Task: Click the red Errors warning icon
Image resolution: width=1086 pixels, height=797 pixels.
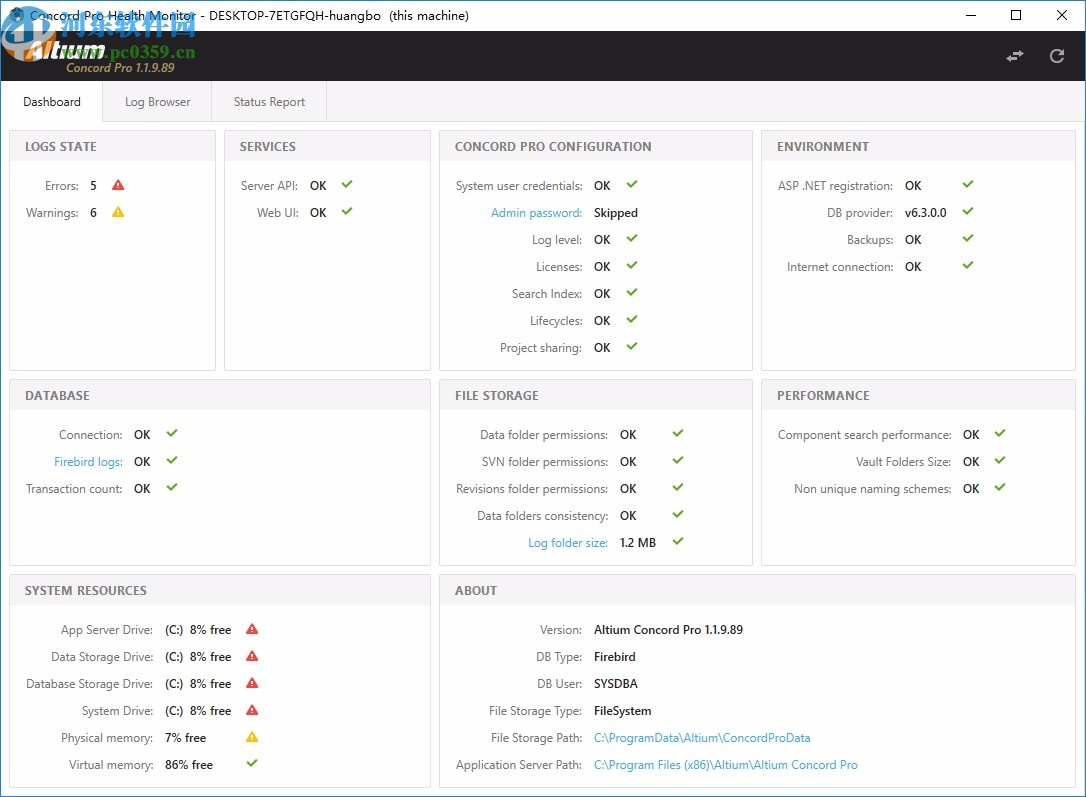Action: tap(118, 185)
